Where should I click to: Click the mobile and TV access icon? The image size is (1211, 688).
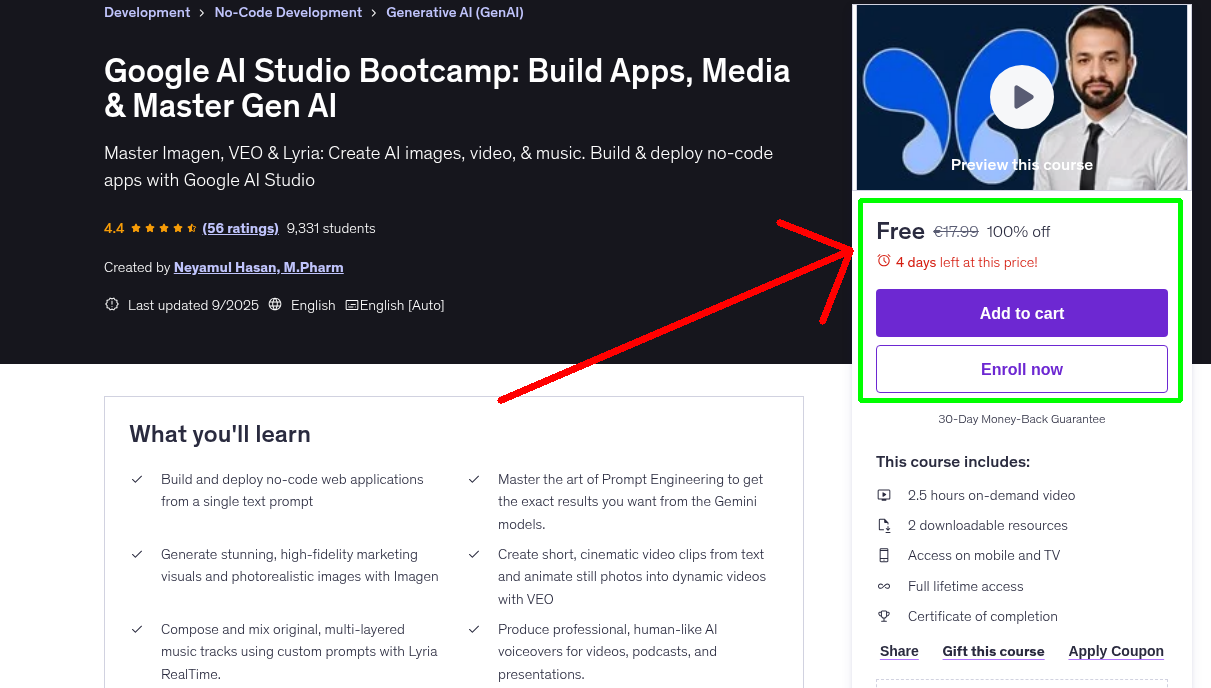pos(884,555)
